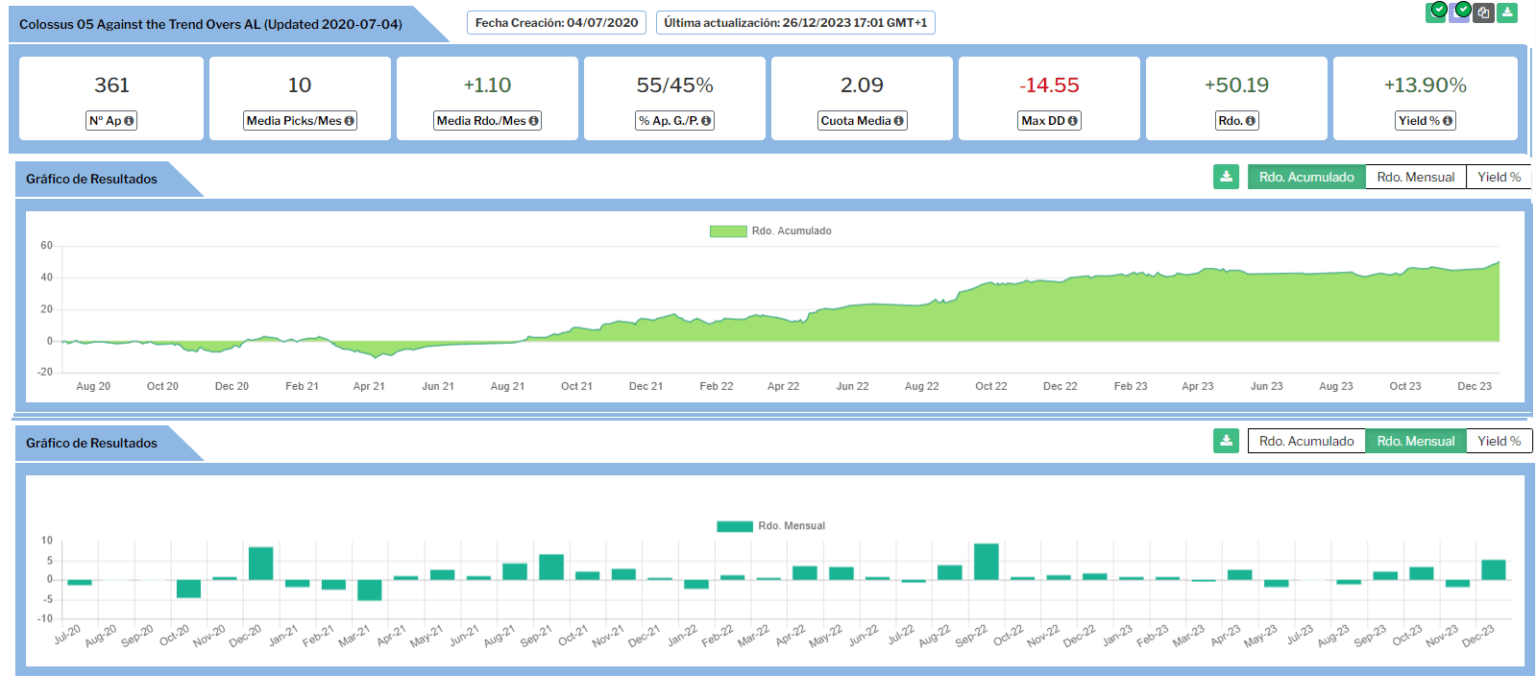Viewport: 1536px width, 677px height.
Task: Click the gray copy icon at top right
Action: (1483, 13)
